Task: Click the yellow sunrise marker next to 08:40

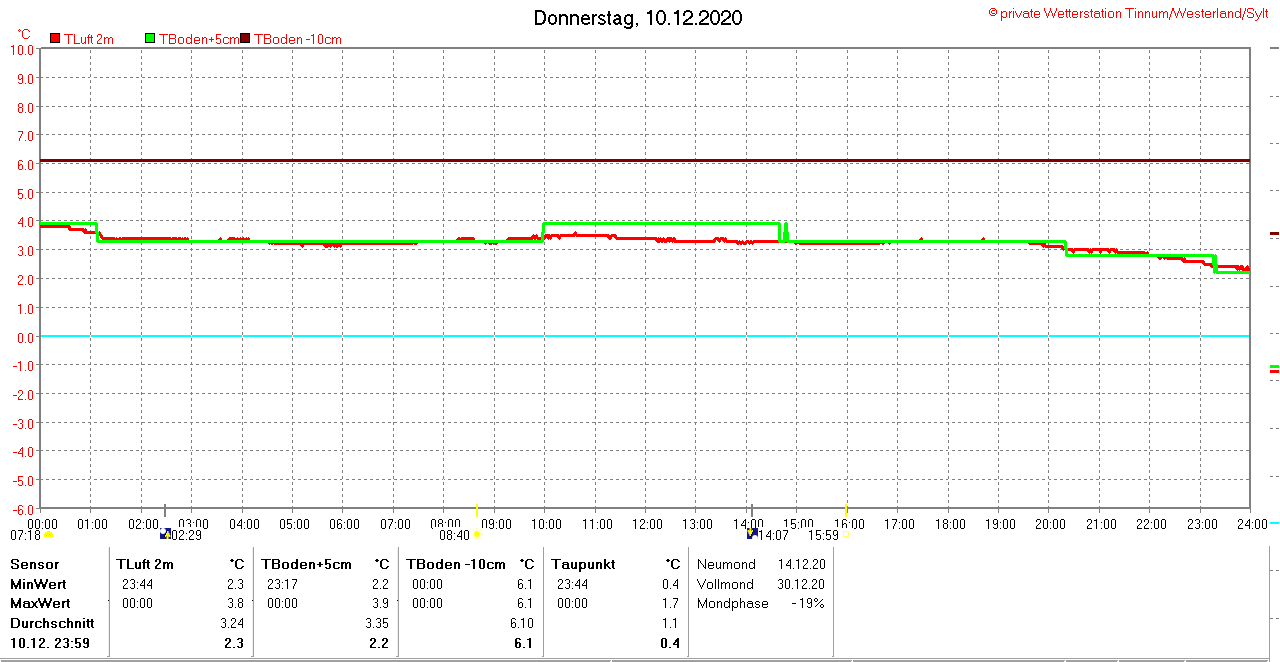Action: click(x=477, y=534)
